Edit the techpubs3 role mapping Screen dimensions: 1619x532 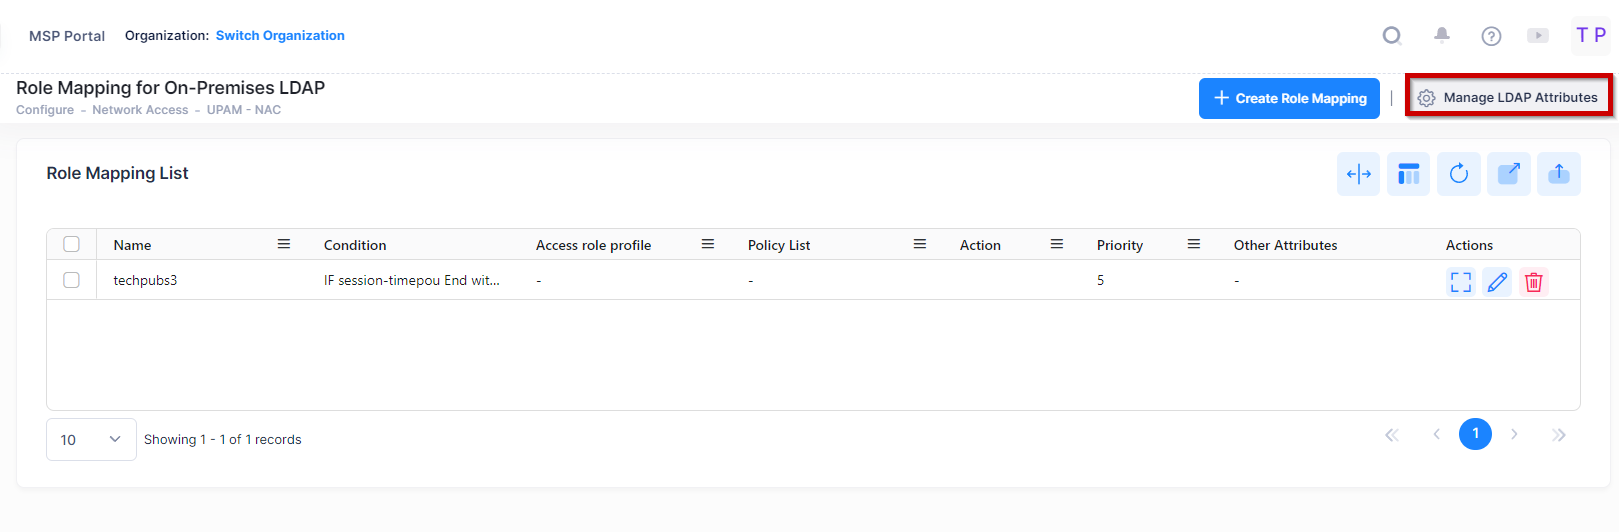click(1497, 282)
